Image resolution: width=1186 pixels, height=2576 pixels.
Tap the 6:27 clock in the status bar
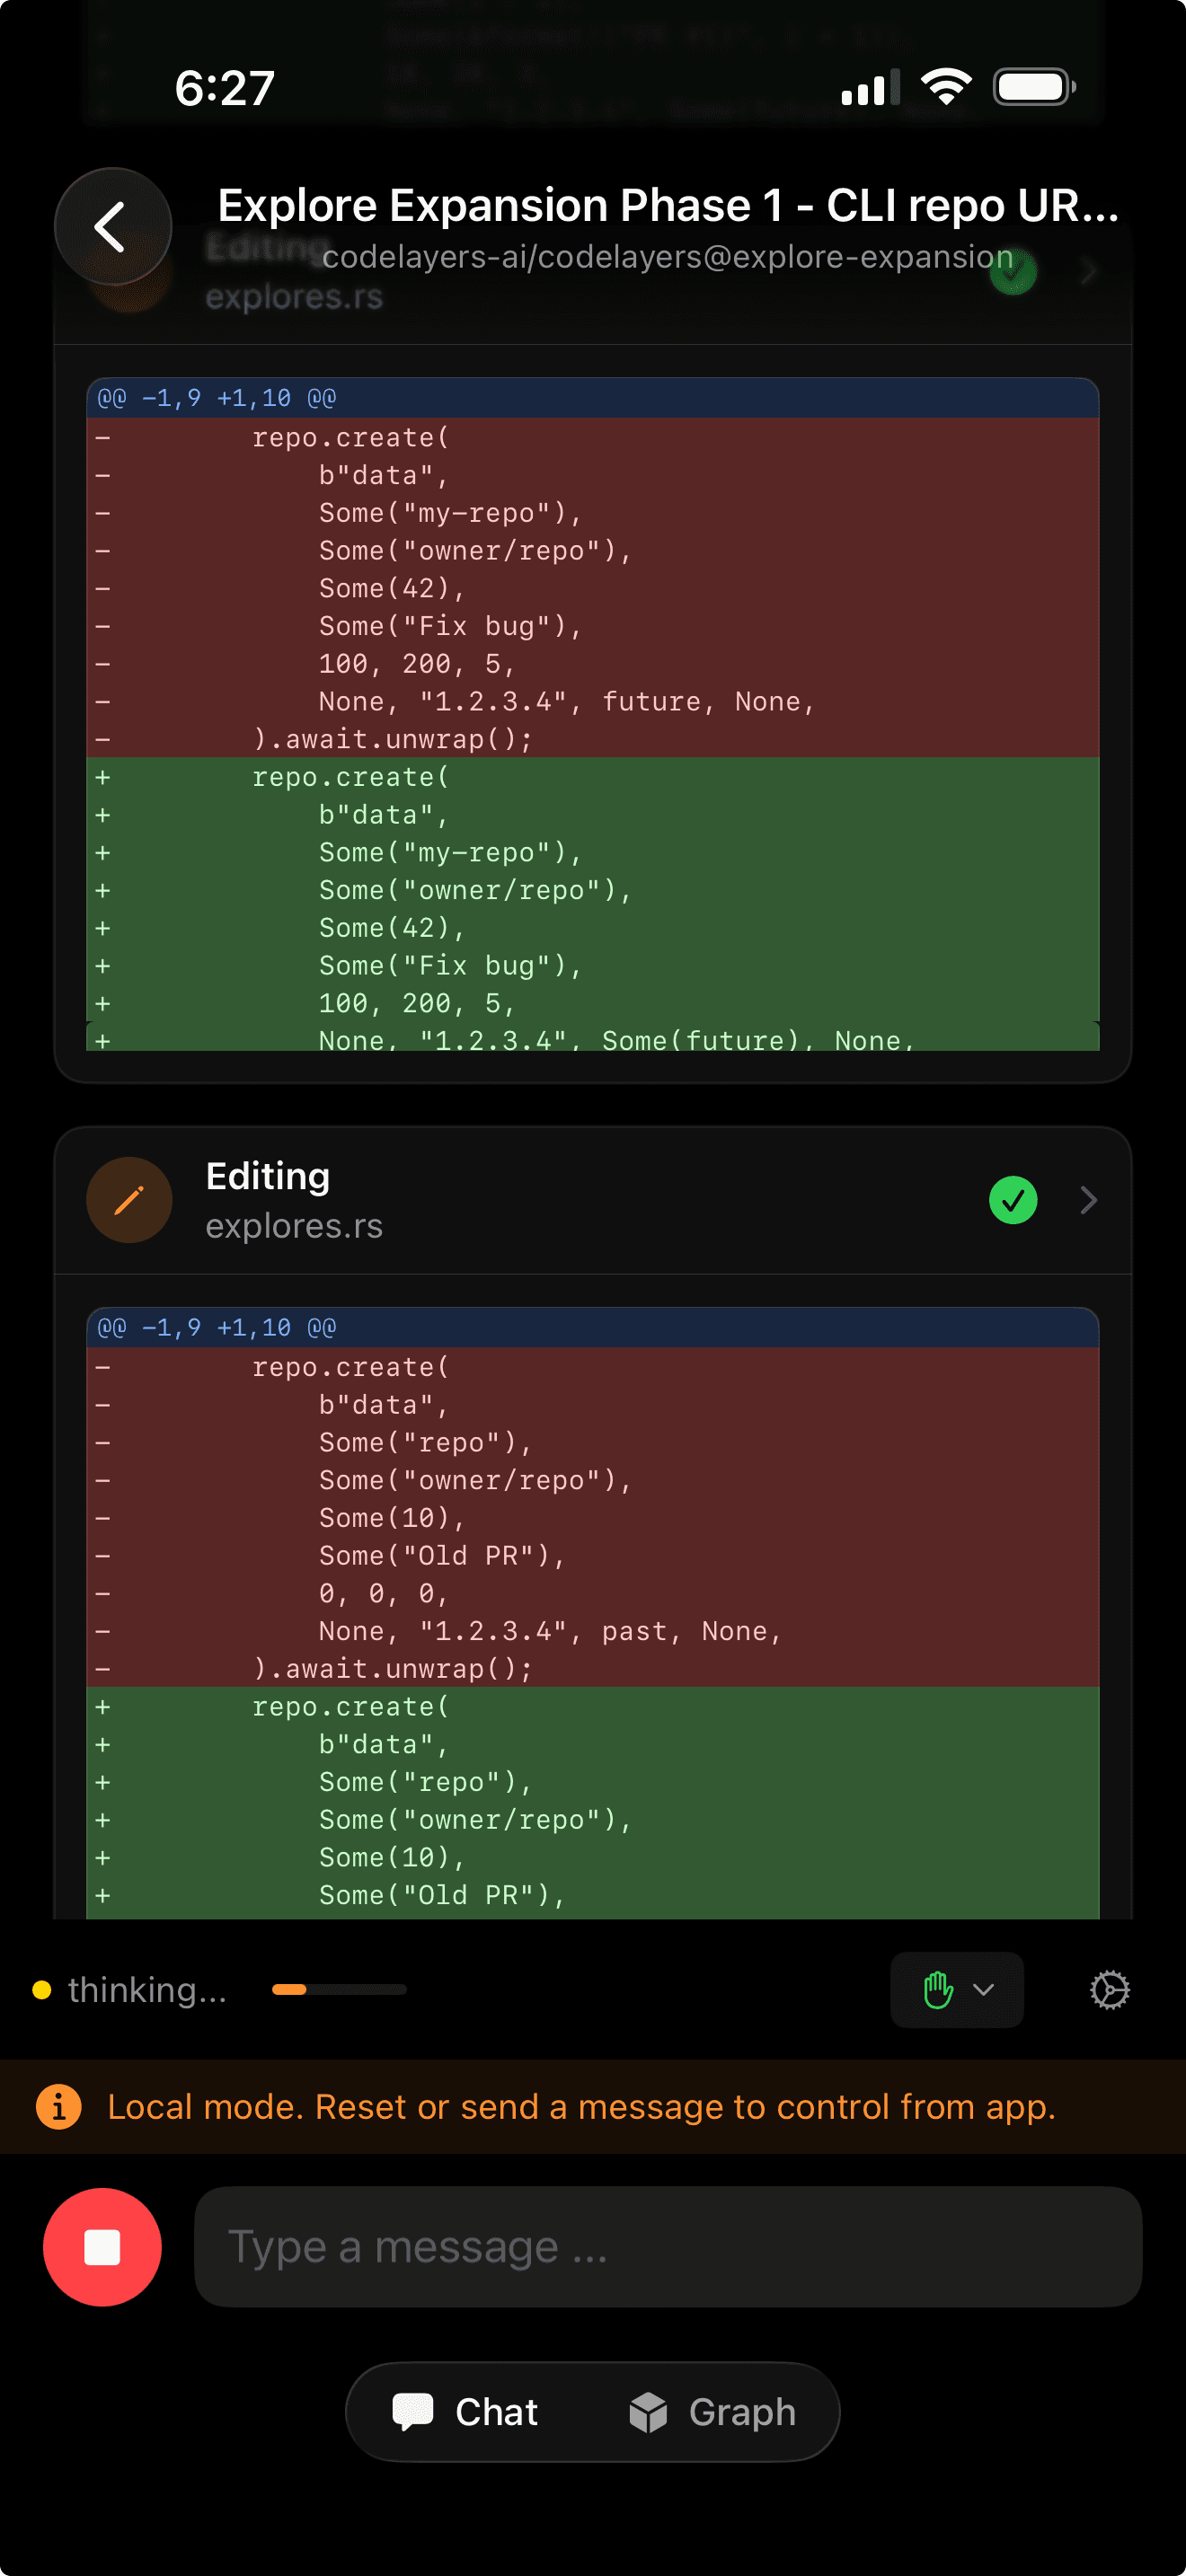click(x=224, y=88)
